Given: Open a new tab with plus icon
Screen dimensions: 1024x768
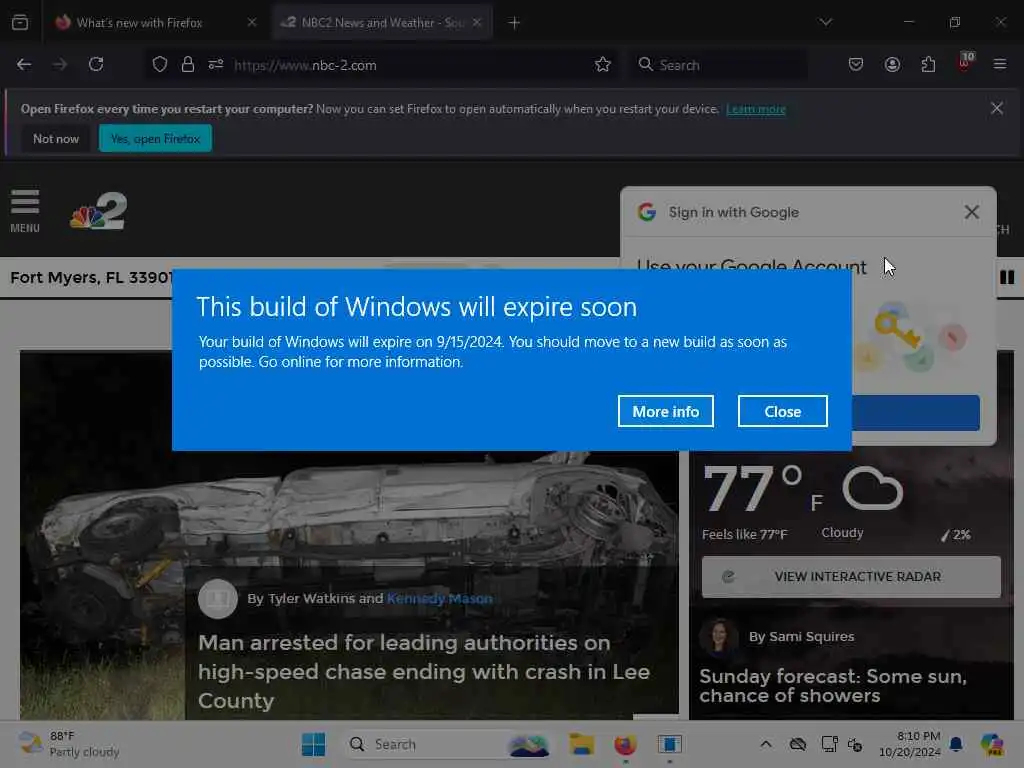Looking at the screenshot, I should 514,23.
